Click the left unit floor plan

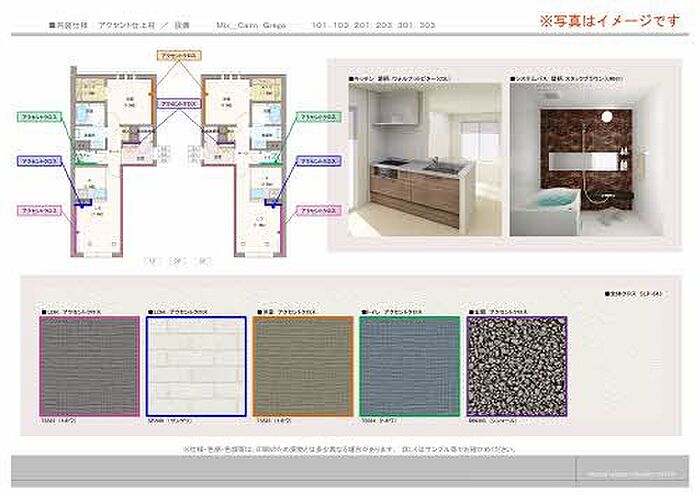(107, 160)
